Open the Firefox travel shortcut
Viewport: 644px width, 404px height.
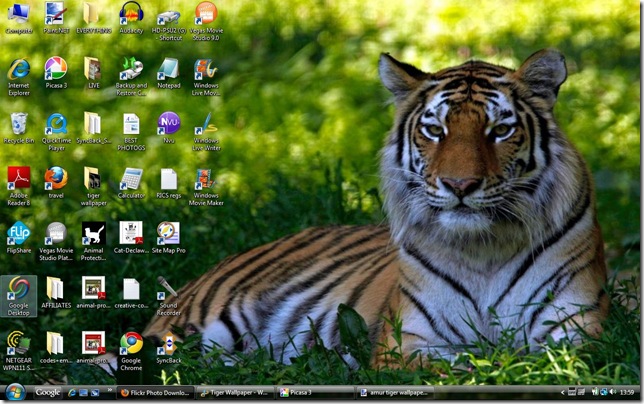56,183
